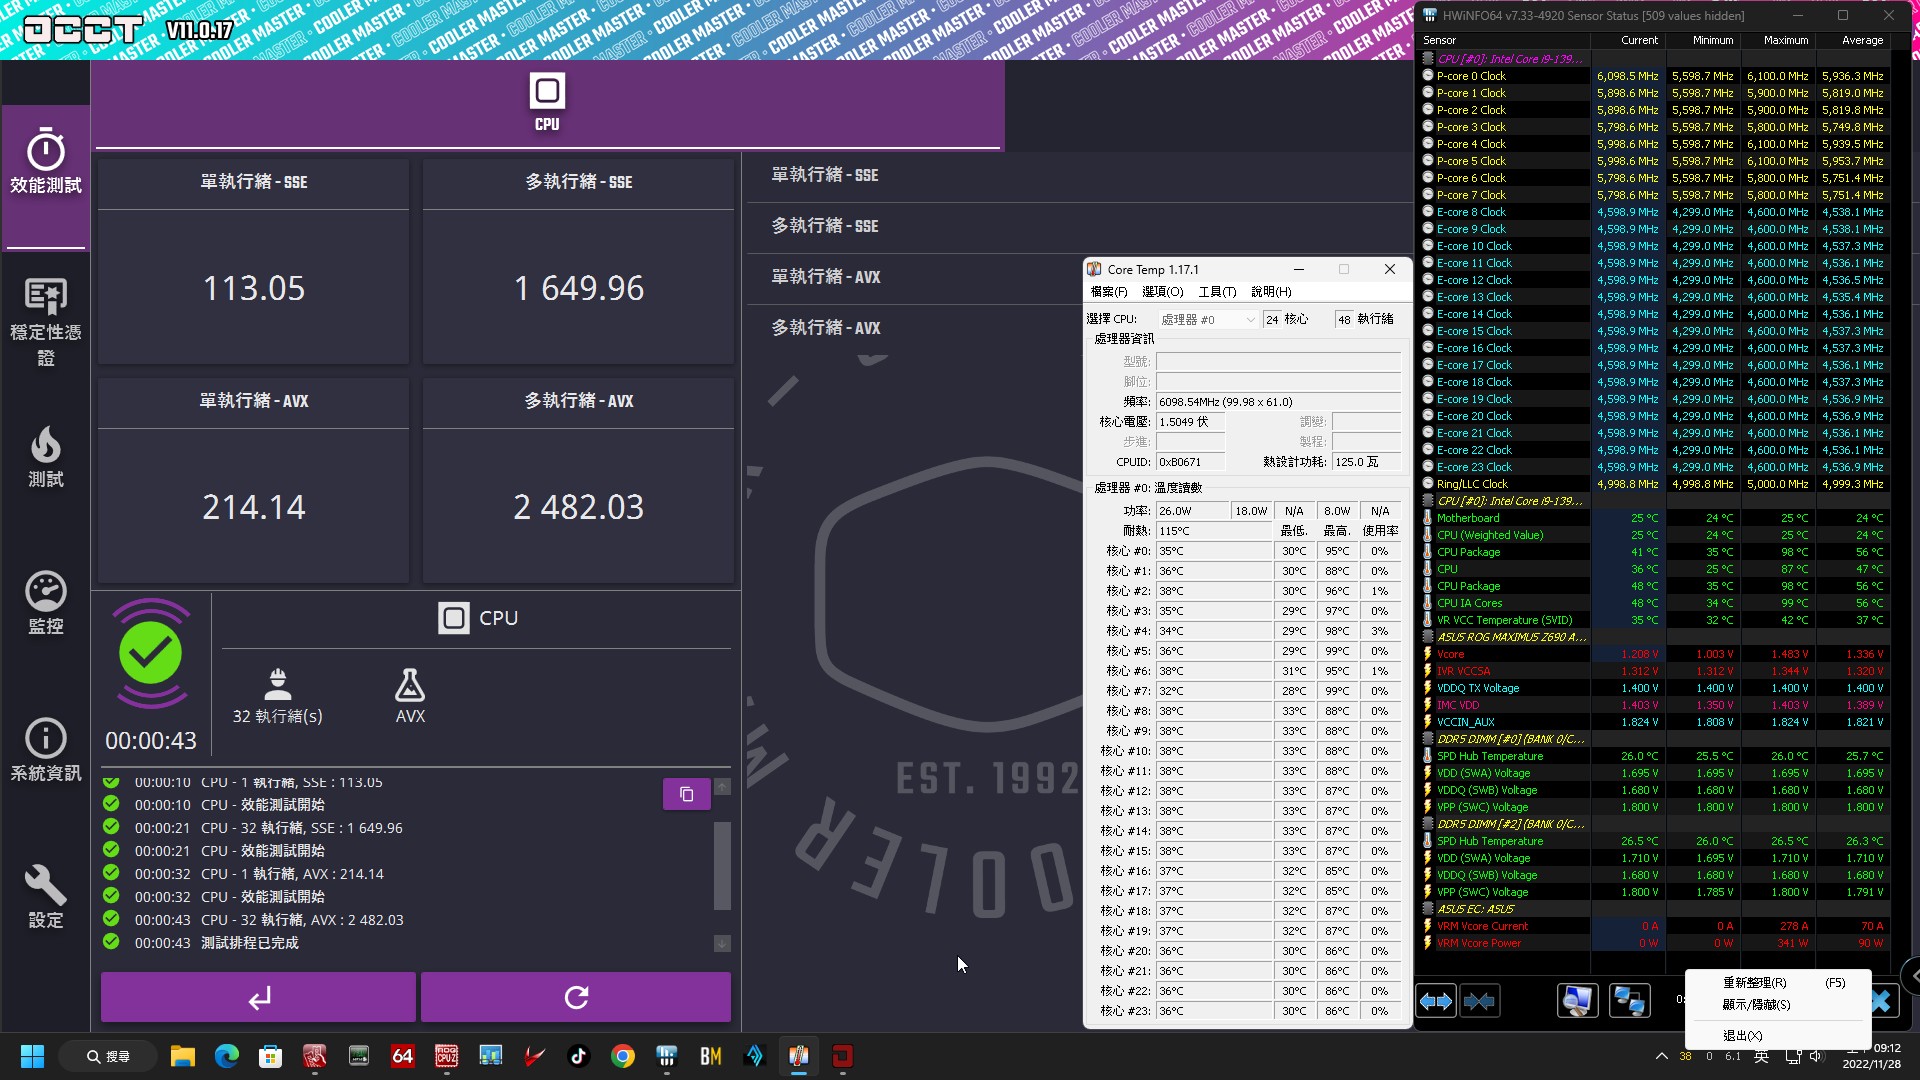
Task: Click HWiNFO network computers icon button
Action: (1629, 1001)
